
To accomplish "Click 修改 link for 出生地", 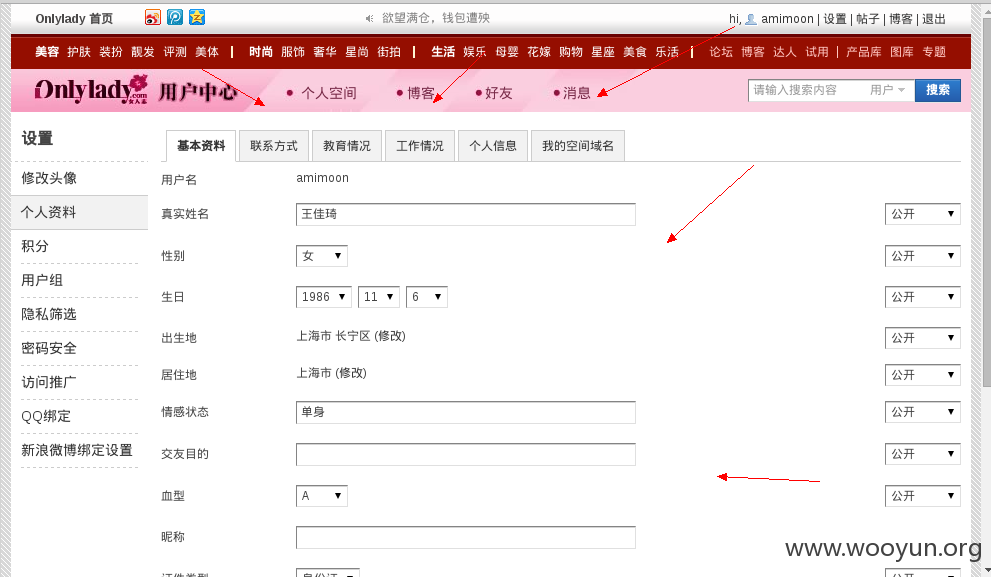I will point(389,336).
